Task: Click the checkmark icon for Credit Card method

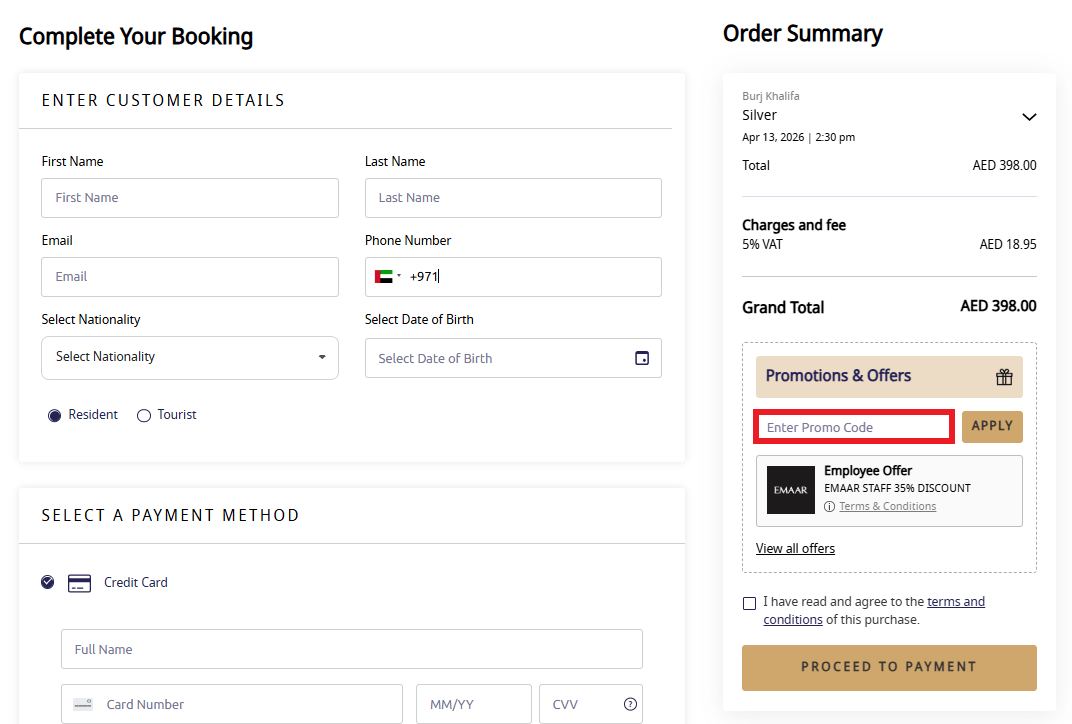Action: tap(47, 582)
